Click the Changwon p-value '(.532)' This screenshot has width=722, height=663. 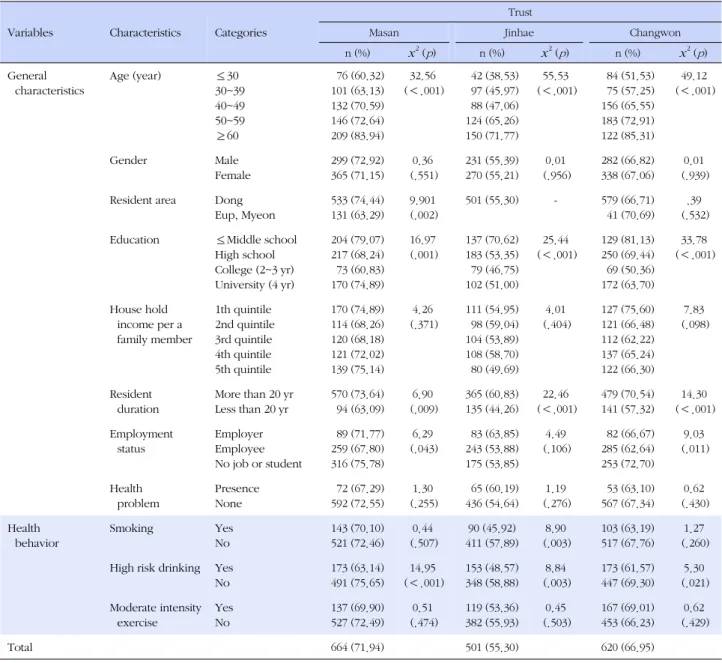(x=695, y=215)
